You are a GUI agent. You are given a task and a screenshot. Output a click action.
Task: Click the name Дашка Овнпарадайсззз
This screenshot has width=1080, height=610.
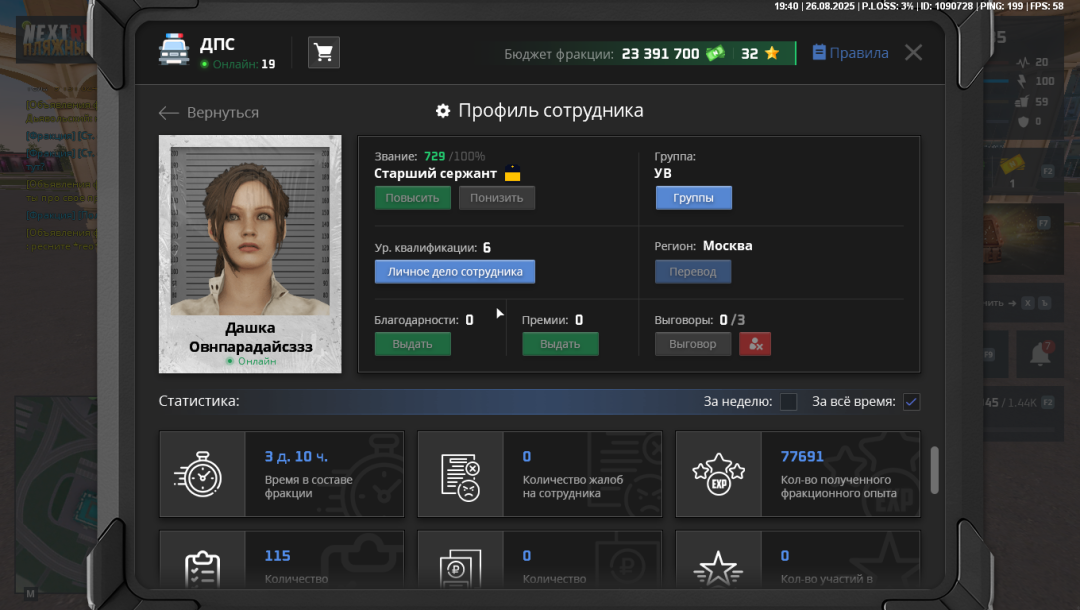[250, 337]
